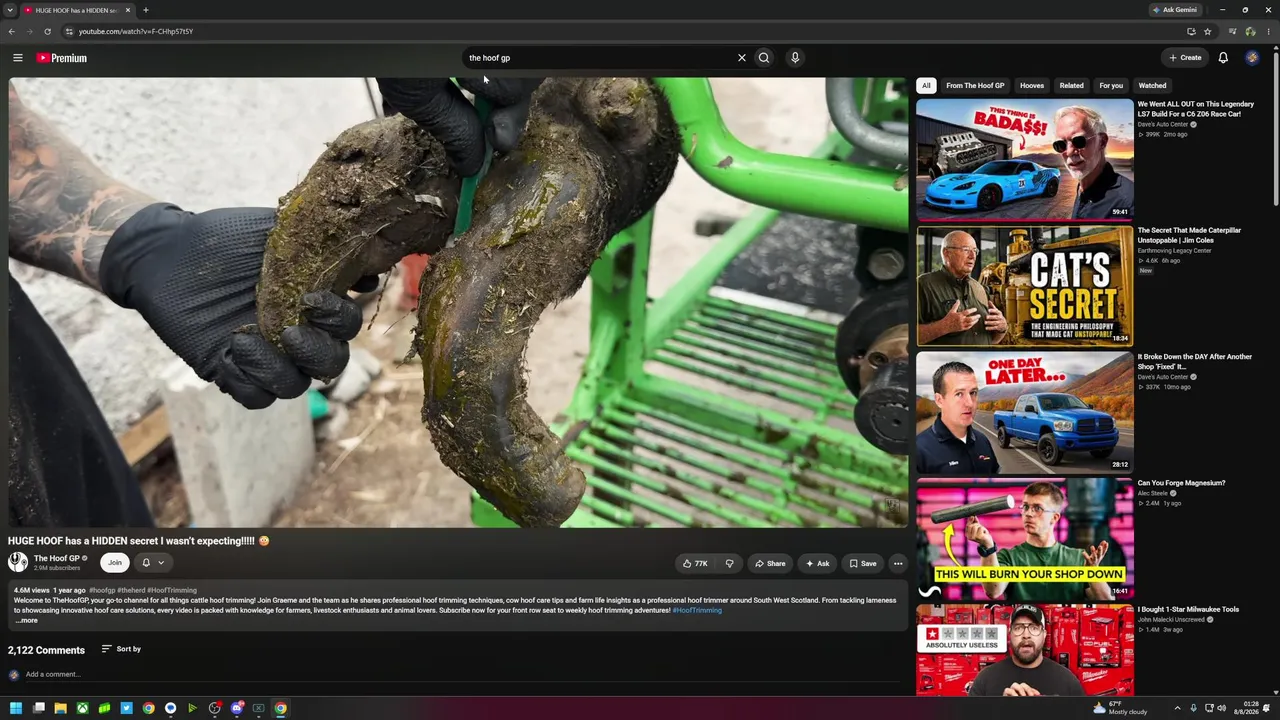Viewport: 1280px width, 720px height.
Task: Open the CAT'S SECRET video thumbnail
Action: [x=1025, y=286]
